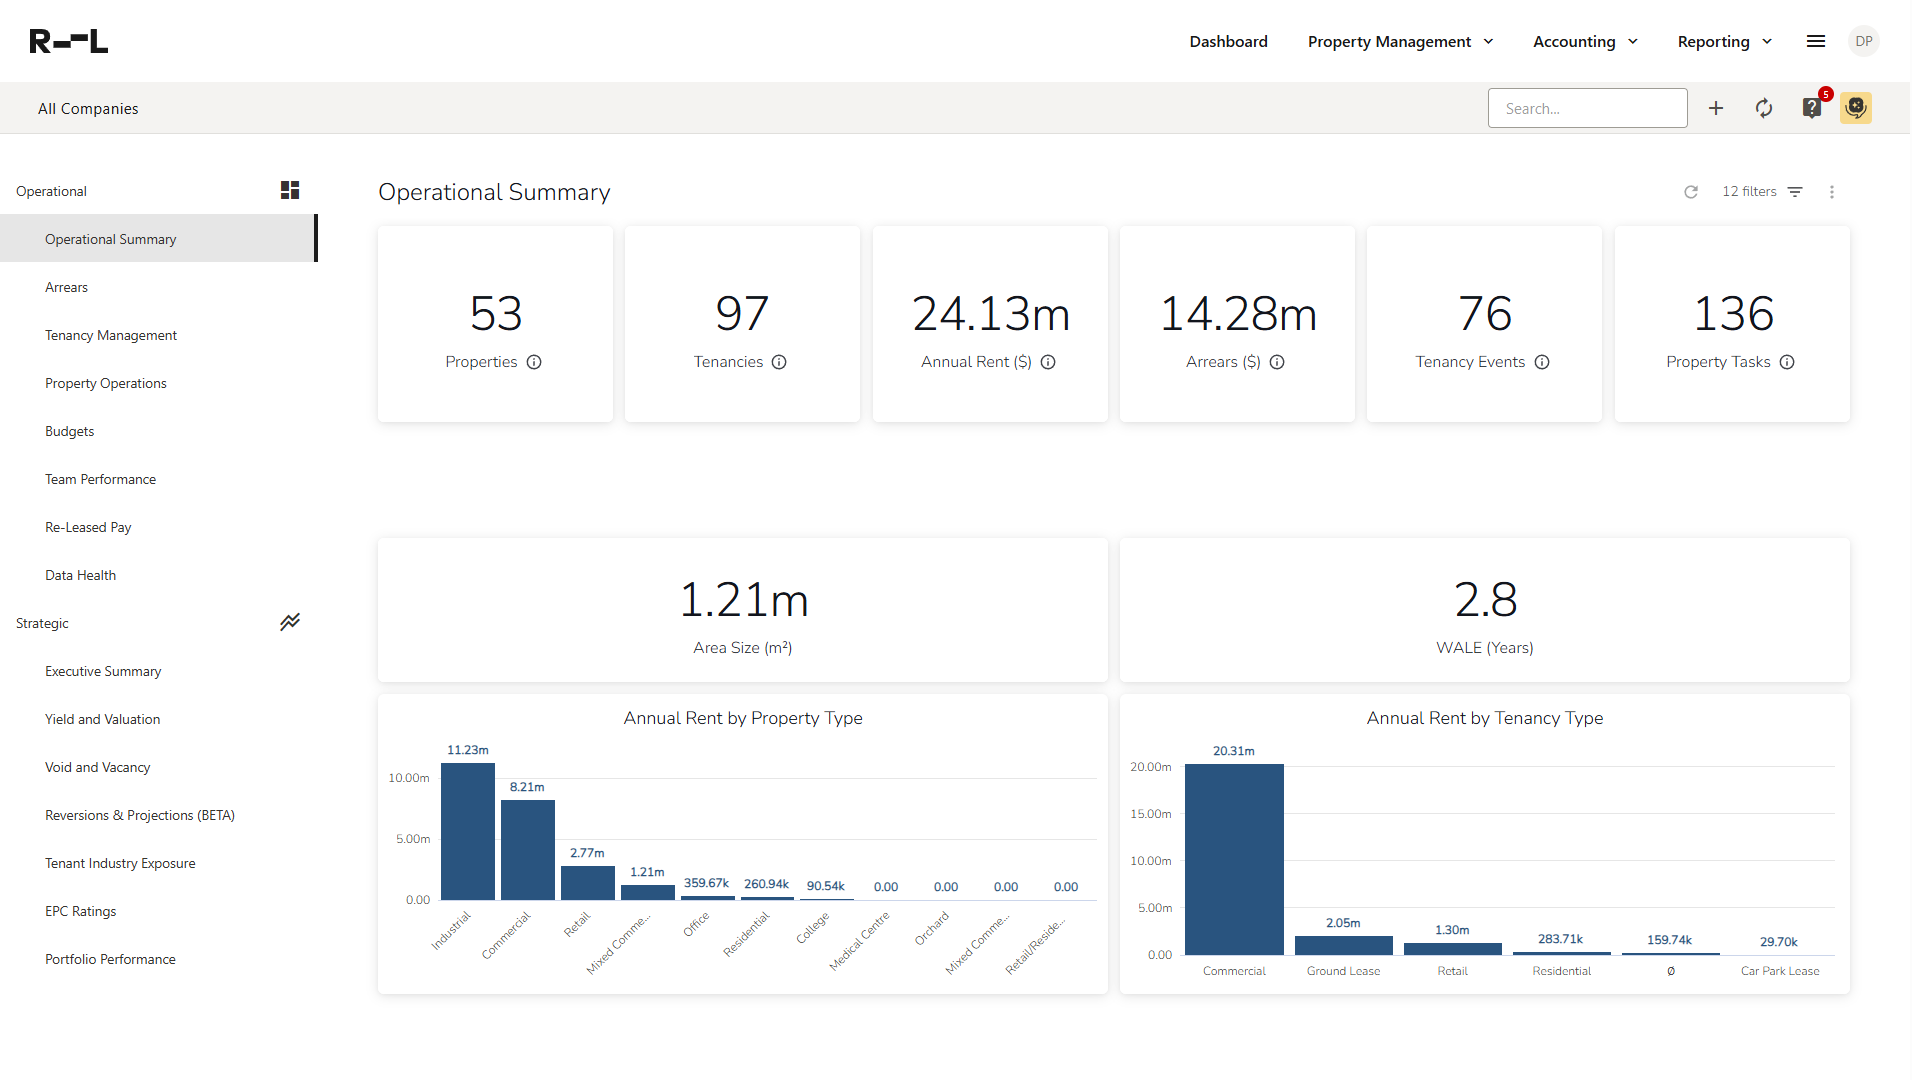
Task: Show info for Annual Rent card
Action: 1048,362
